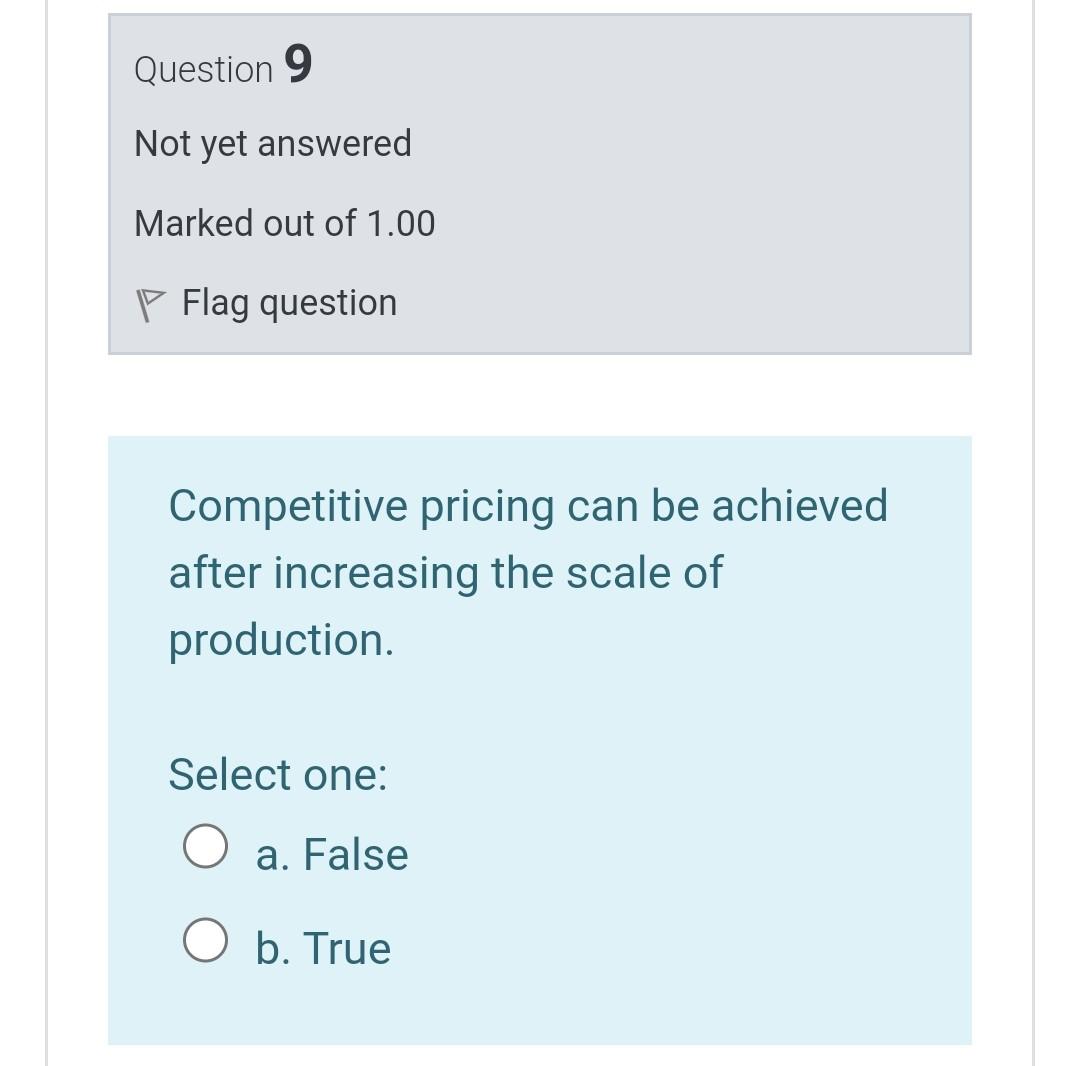This screenshot has height=1066, width=1080.
Task: Select the True radio button
Action: coord(206,940)
